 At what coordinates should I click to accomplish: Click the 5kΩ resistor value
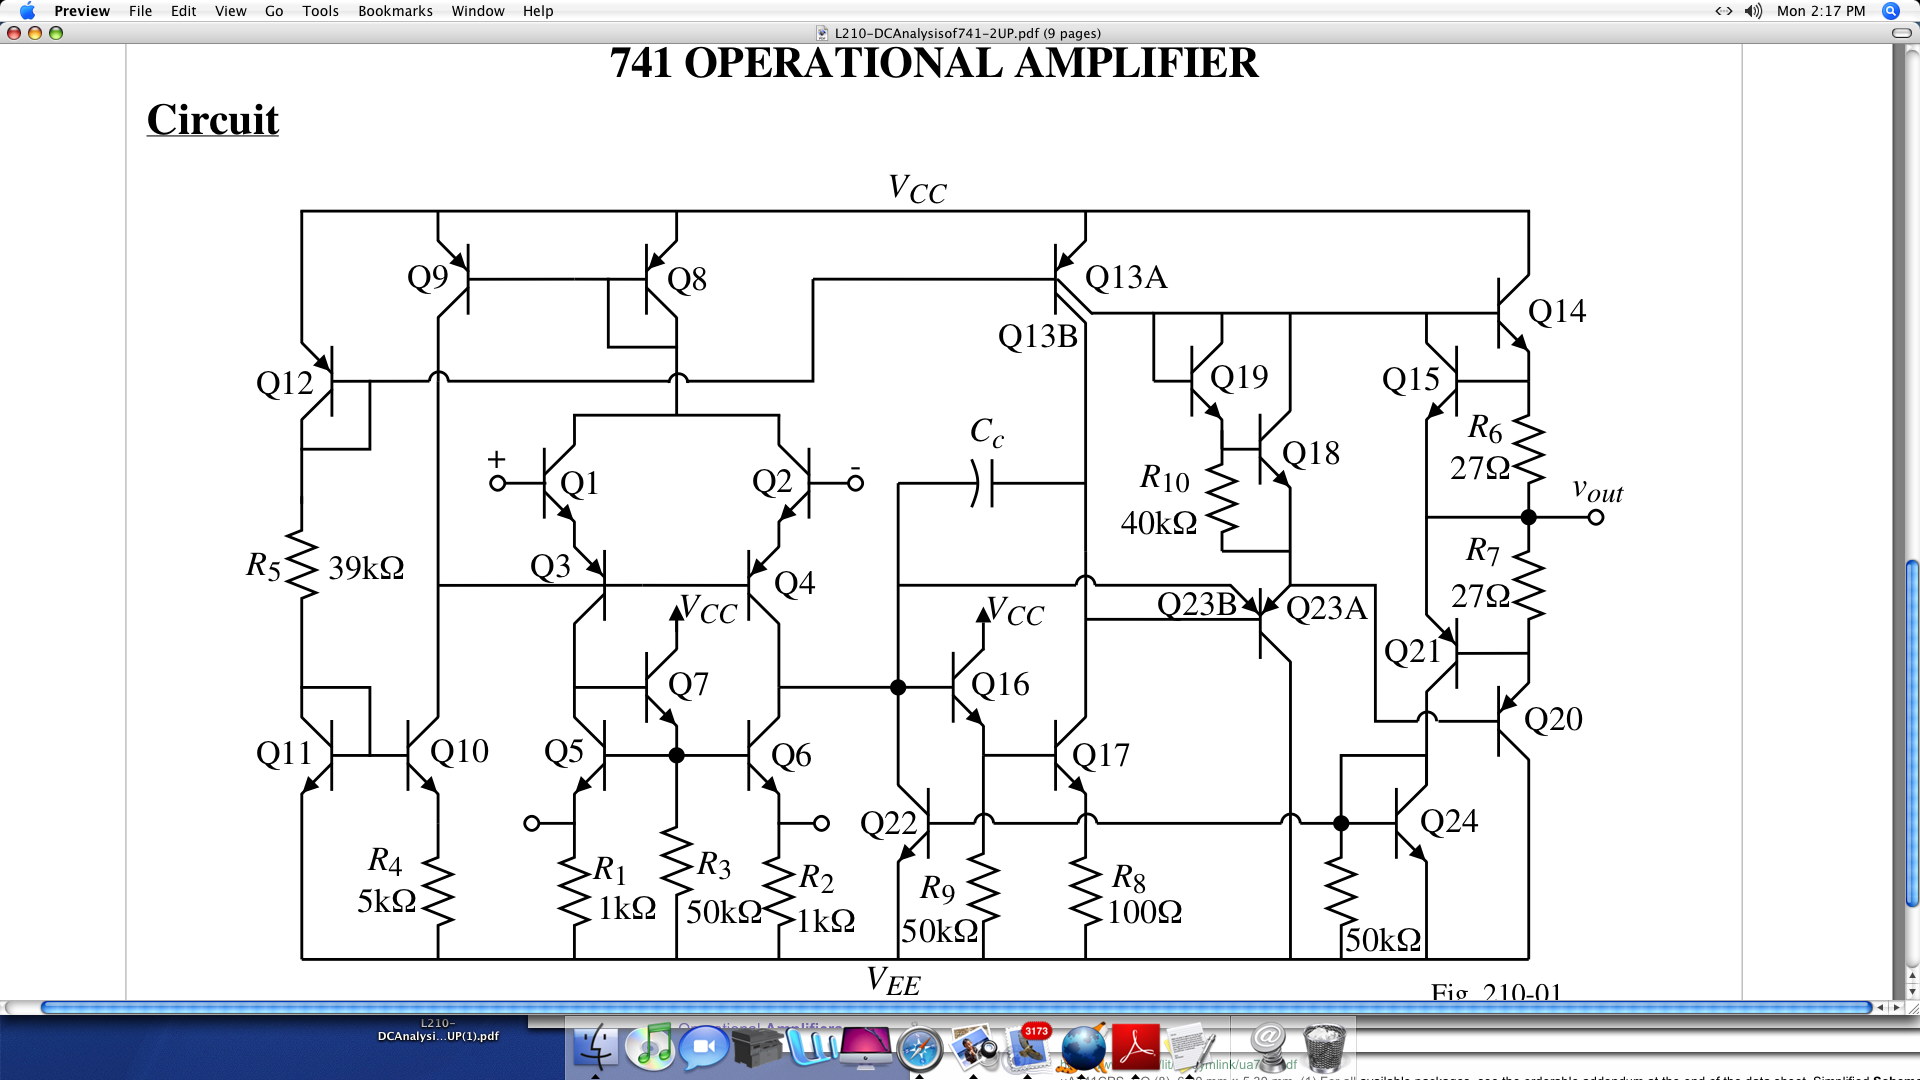[387, 901]
